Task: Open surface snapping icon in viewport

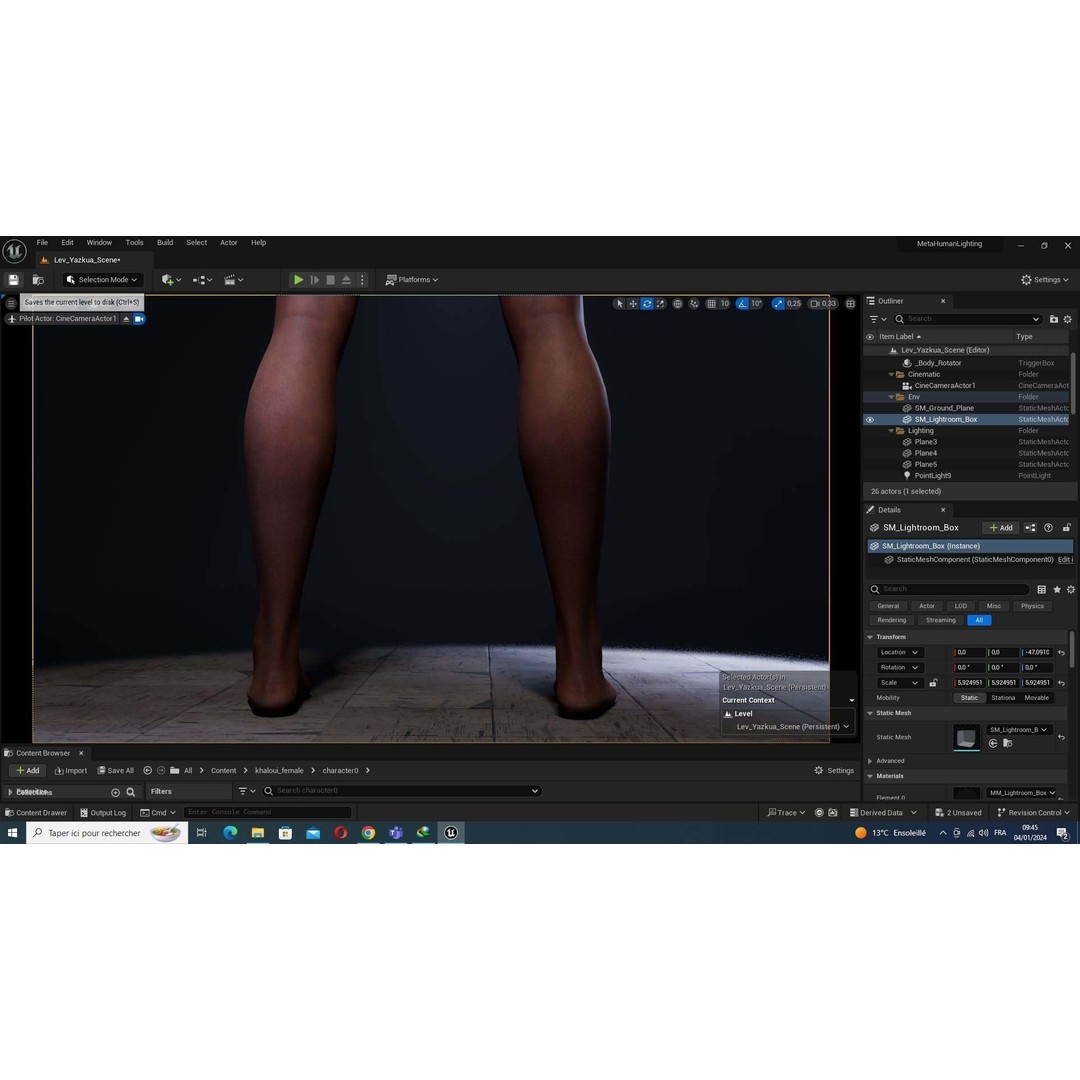Action: [694, 304]
